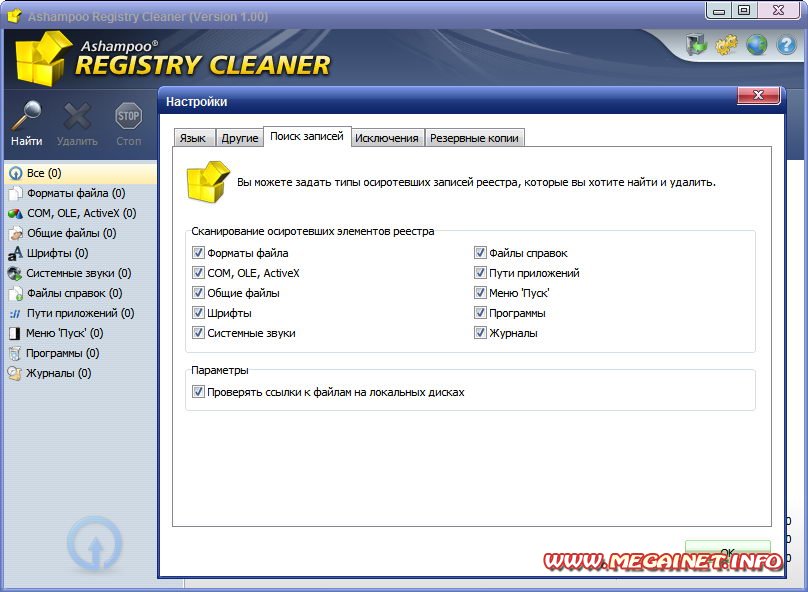Screen dimensions: 808x592
Task: Open the Резервные копии tab
Action: (x=475, y=138)
